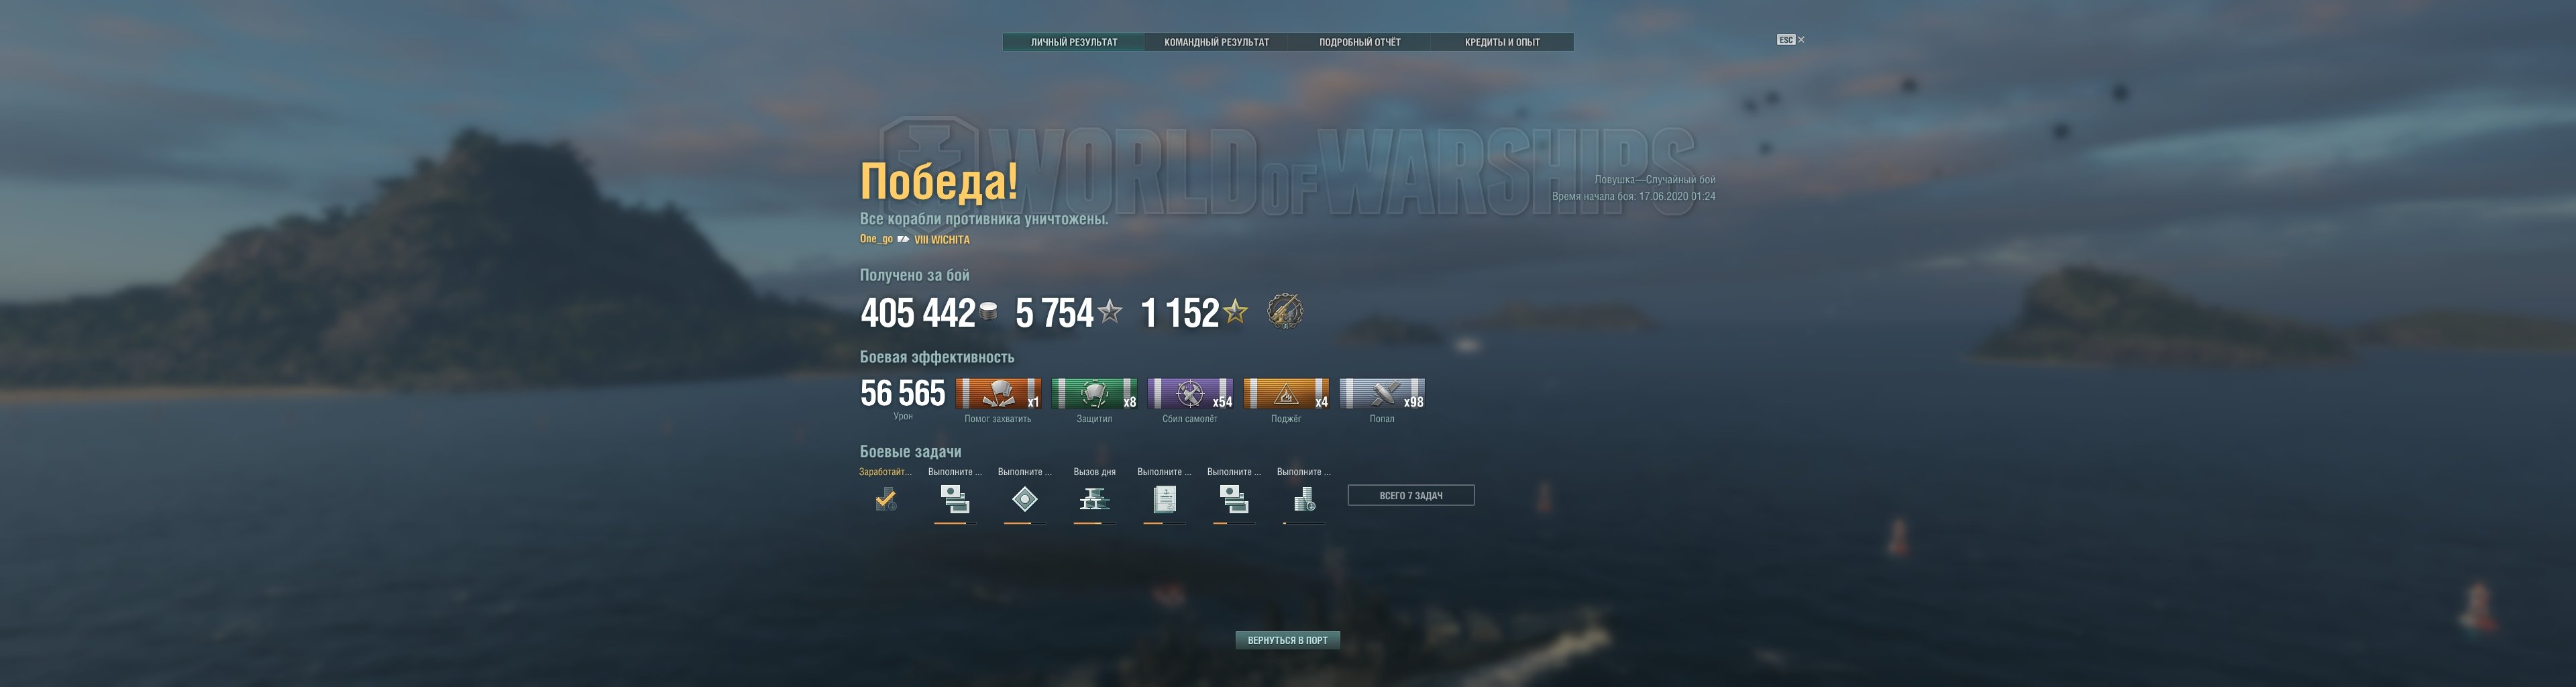Click the grey Попал shell ribbon

point(1382,394)
